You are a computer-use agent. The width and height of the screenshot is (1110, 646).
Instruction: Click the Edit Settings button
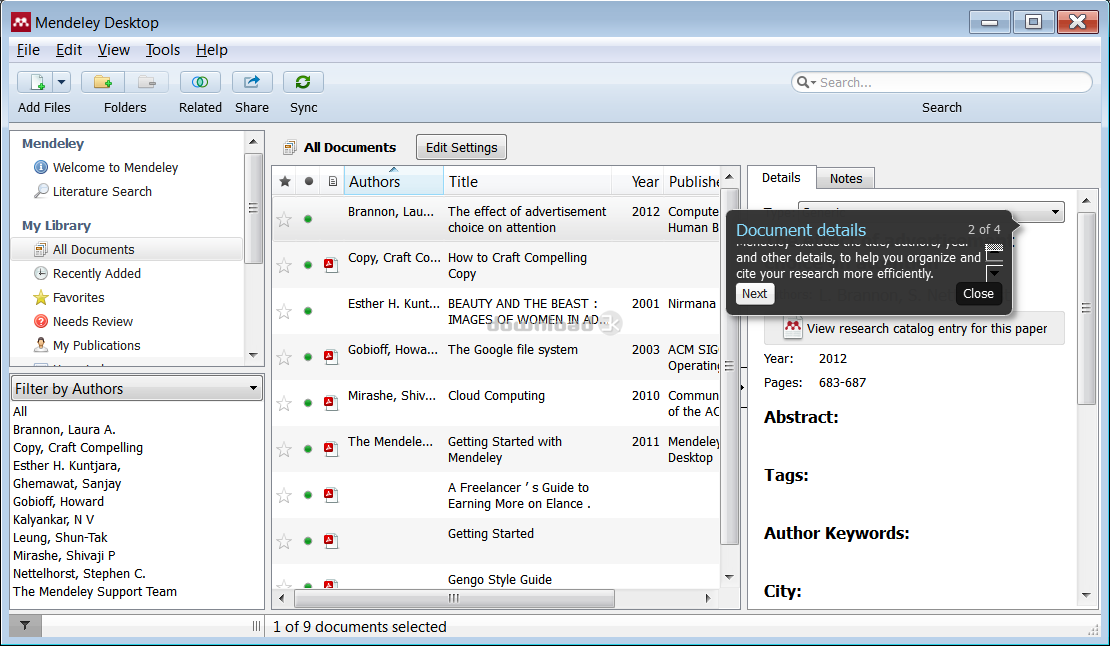pos(462,147)
